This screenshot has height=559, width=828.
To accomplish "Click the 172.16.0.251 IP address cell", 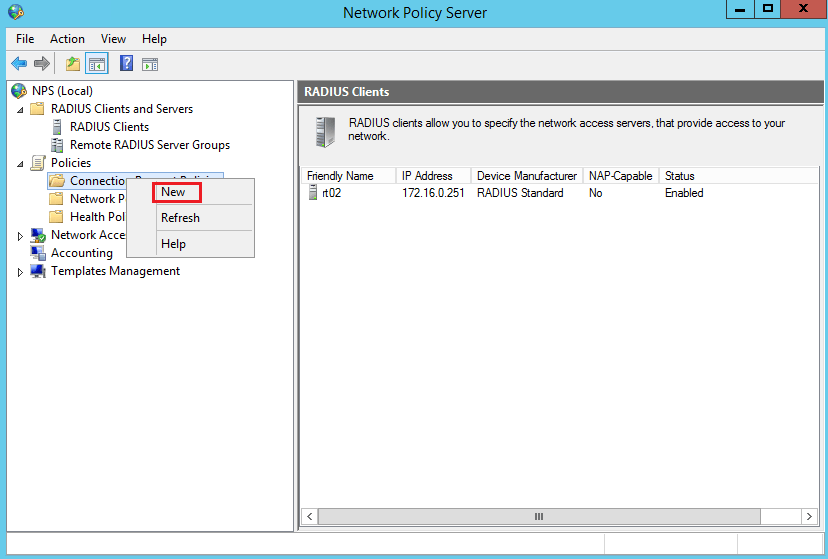I will (x=433, y=193).
